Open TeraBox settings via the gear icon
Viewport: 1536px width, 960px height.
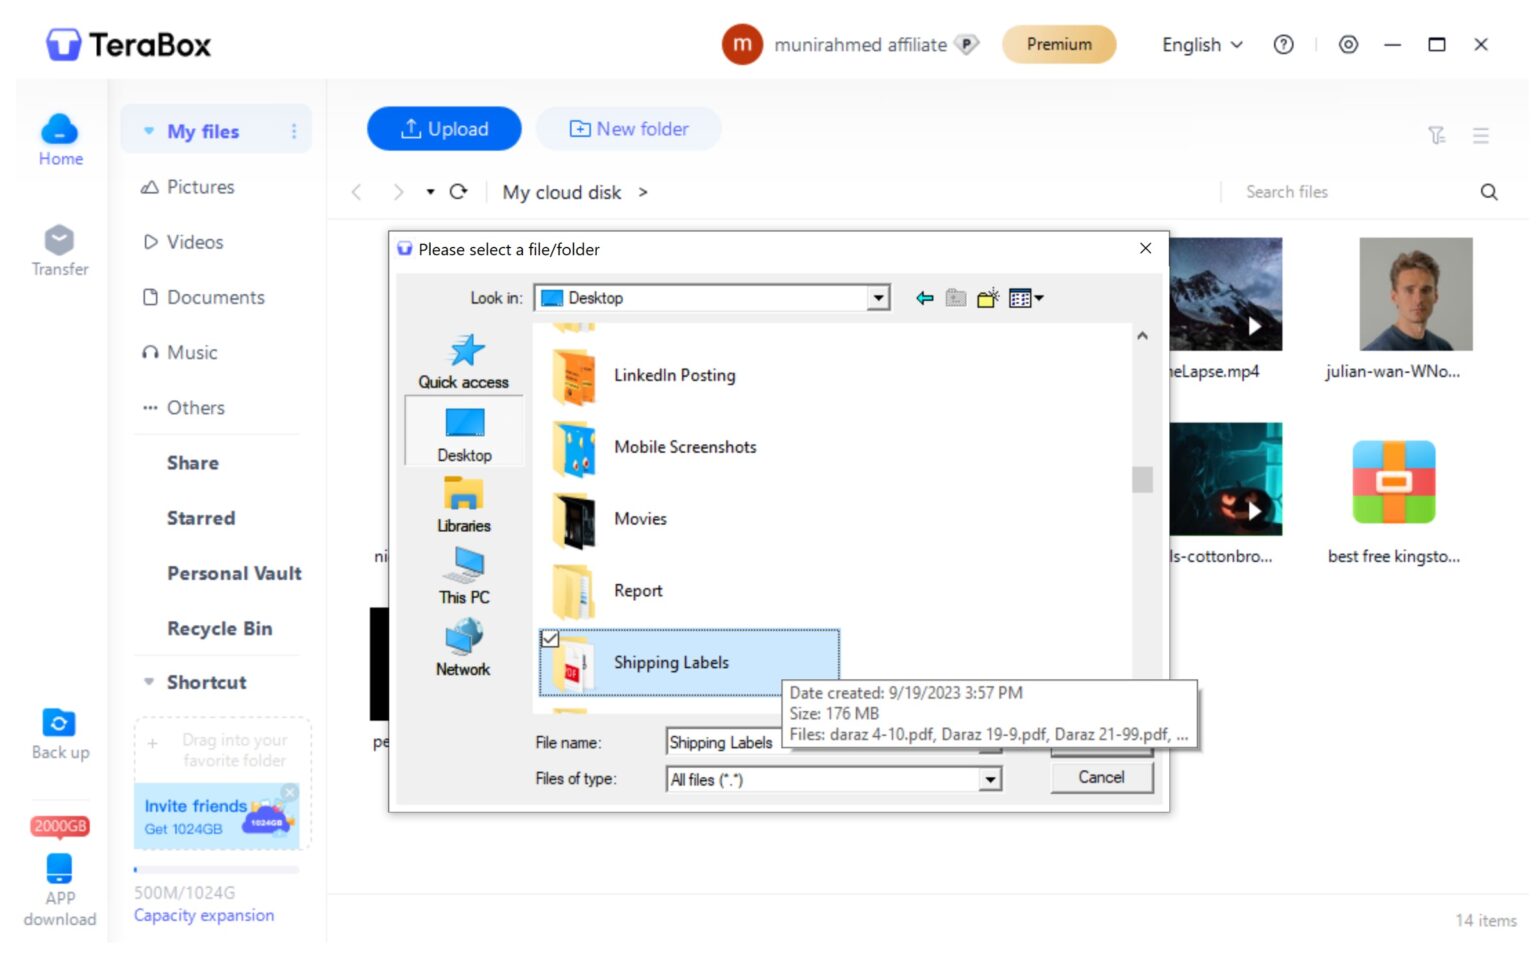click(1348, 44)
